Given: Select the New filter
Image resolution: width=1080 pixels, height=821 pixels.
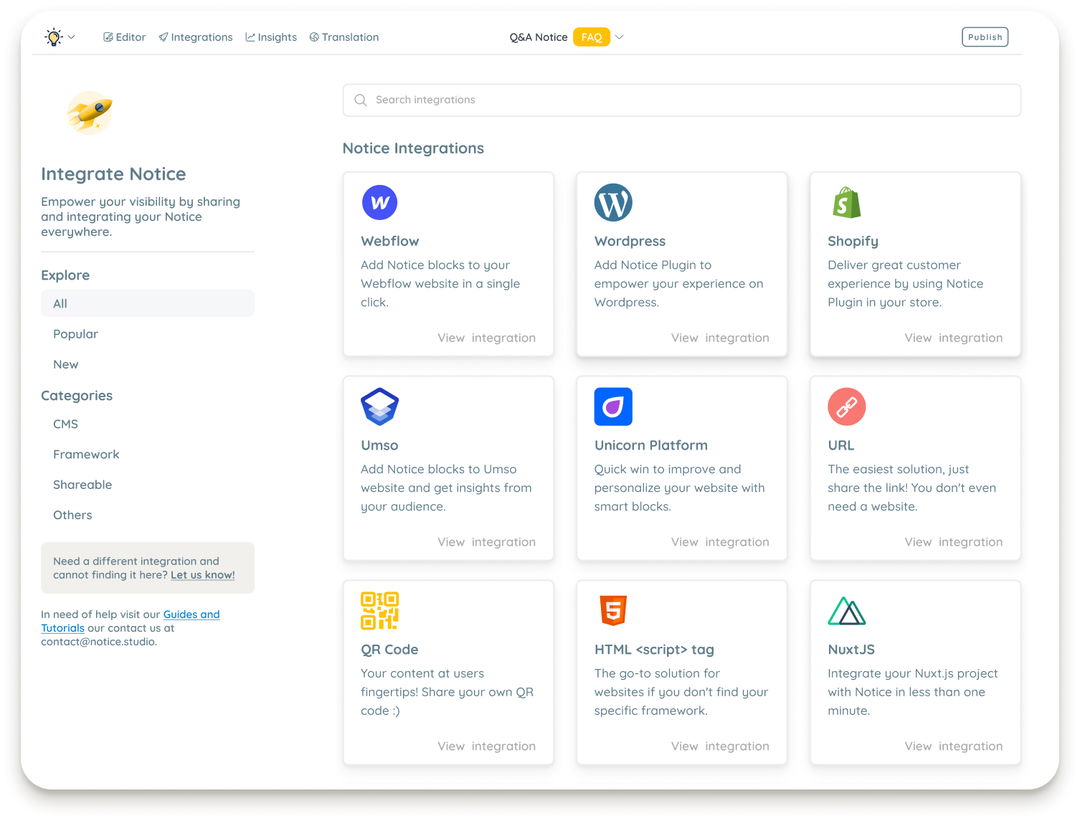Looking at the screenshot, I should 65,364.
